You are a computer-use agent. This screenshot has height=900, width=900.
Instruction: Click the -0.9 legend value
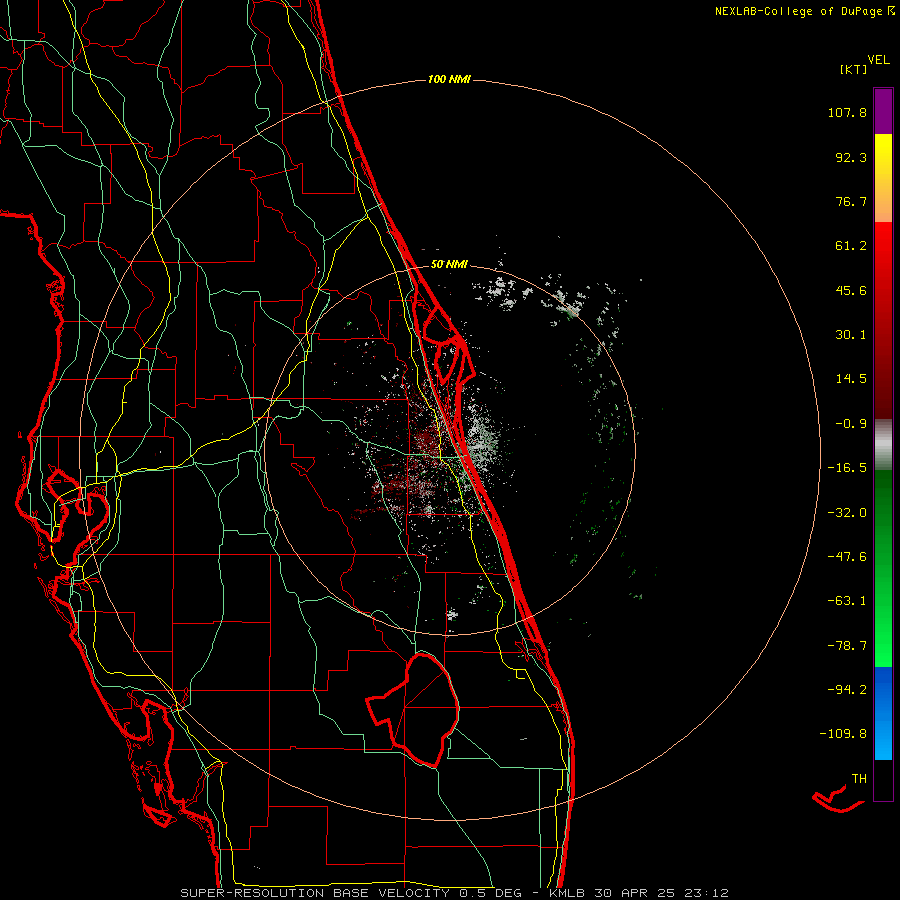[x=851, y=424]
